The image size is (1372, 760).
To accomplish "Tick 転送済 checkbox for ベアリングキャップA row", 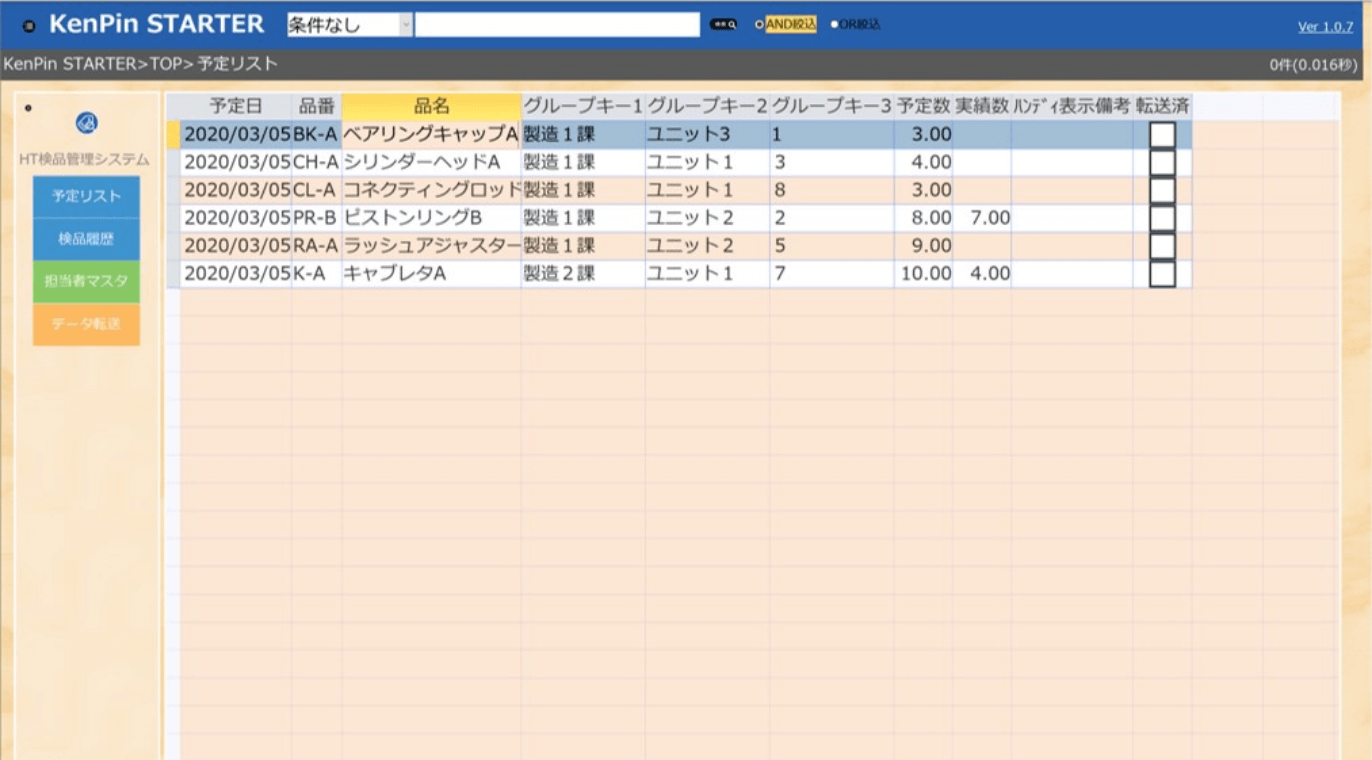I will 1162,135.
